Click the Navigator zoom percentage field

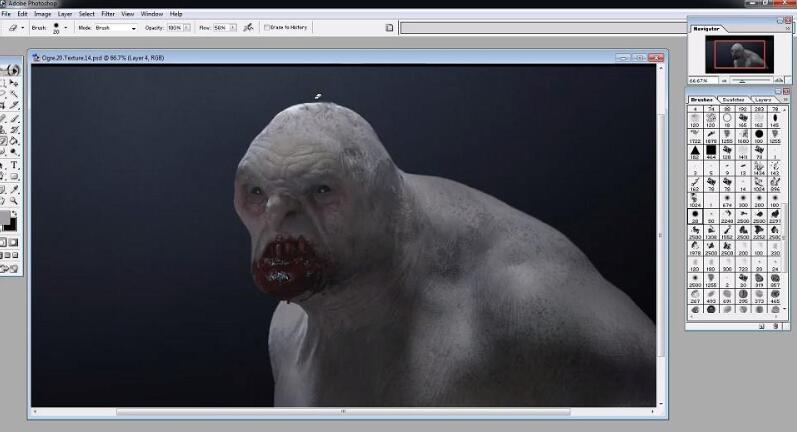click(x=702, y=81)
